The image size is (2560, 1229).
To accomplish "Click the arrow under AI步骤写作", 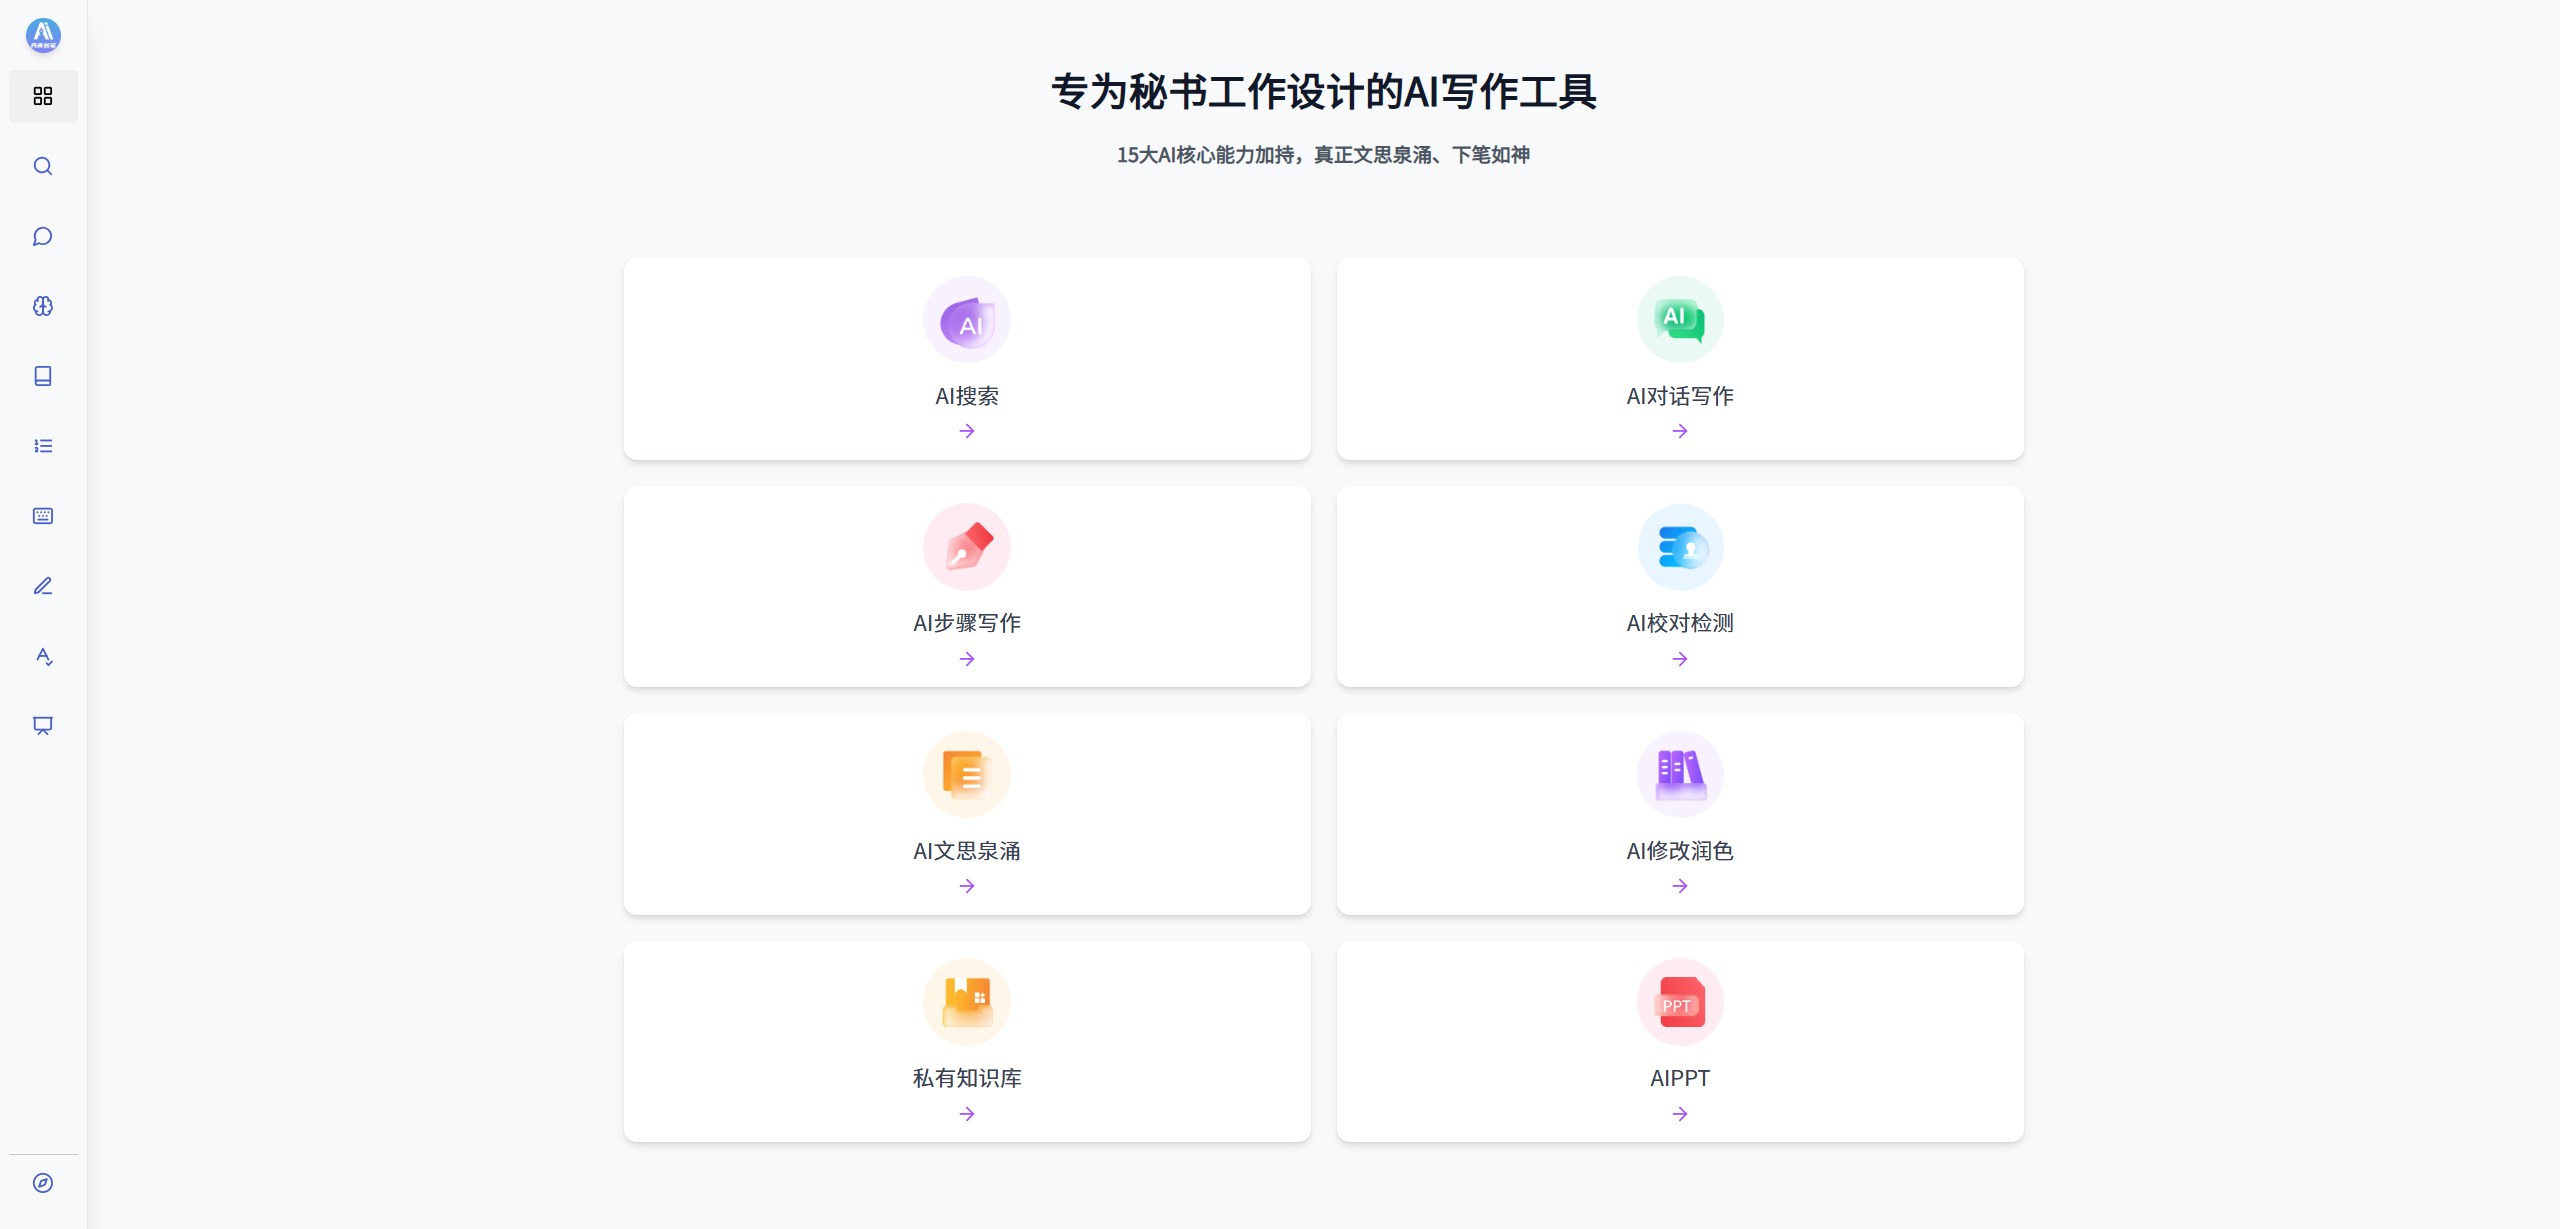I will click(967, 659).
